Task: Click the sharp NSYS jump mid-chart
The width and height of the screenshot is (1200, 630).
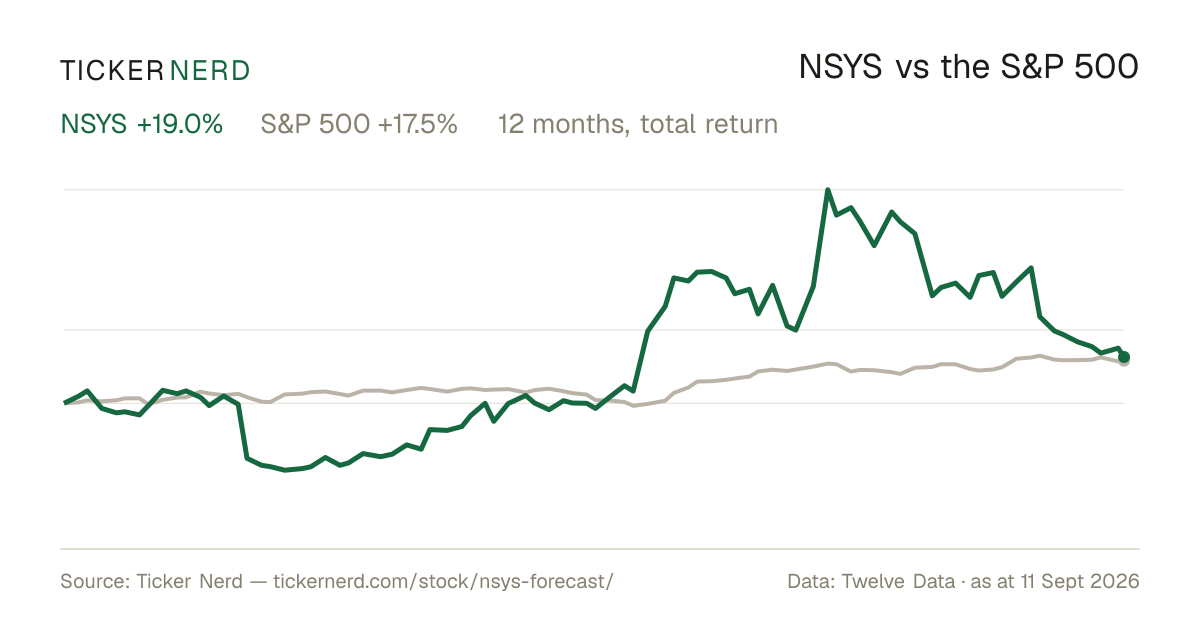Action: (641, 360)
